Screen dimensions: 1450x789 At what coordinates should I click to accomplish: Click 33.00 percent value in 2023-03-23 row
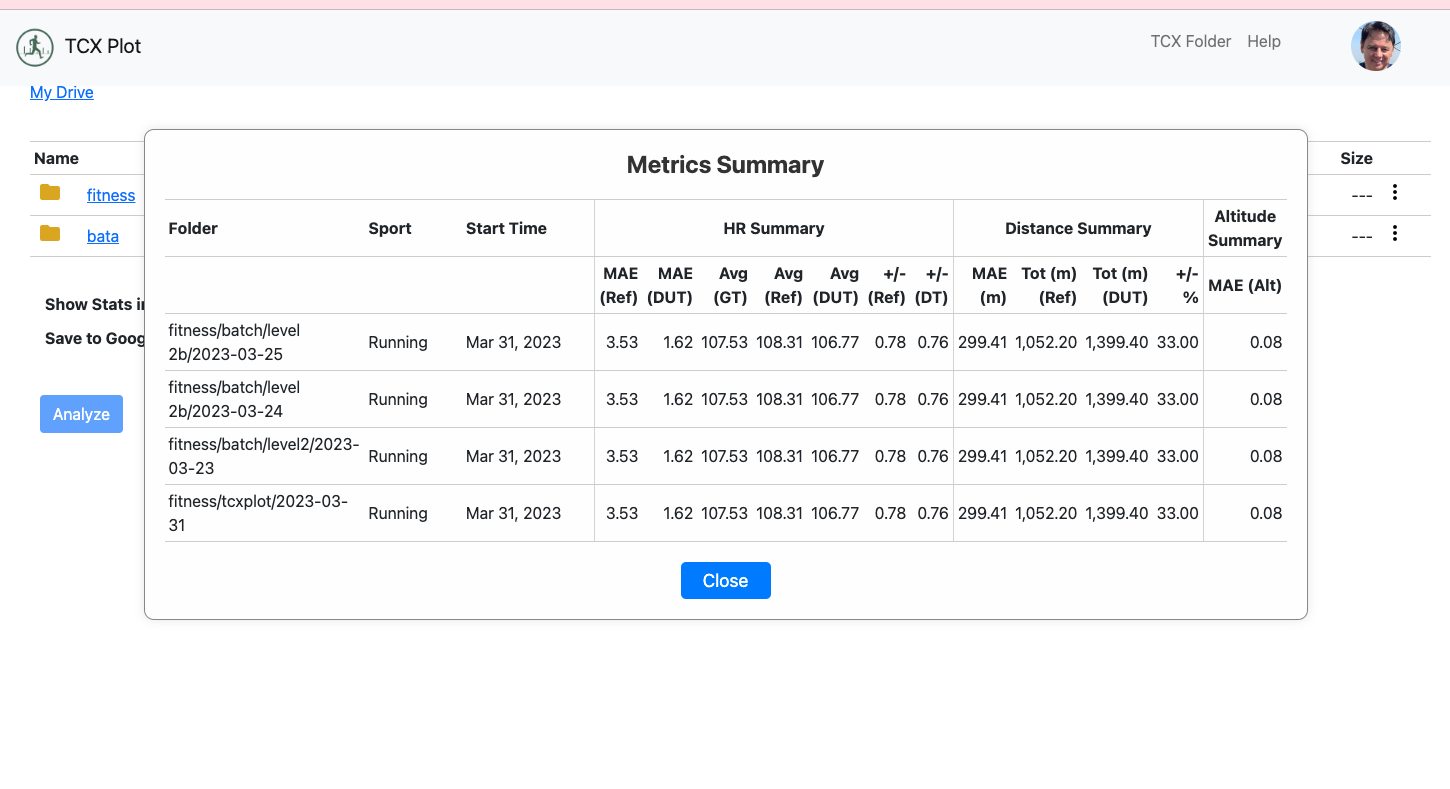point(1178,456)
